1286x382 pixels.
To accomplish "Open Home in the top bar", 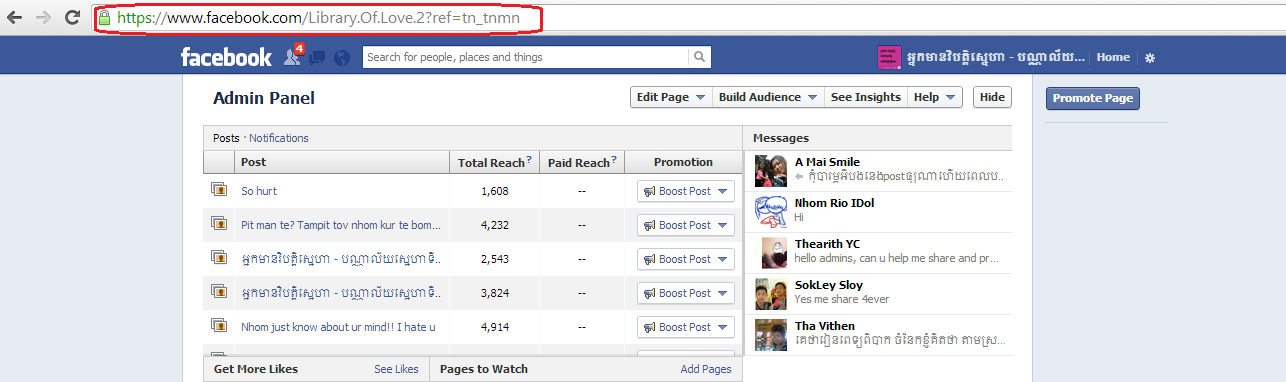I will point(1113,58).
